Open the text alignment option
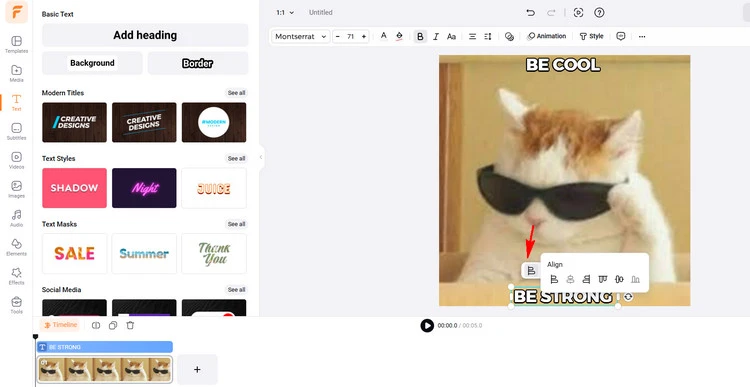This screenshot has width=750, height=387. tap(472, 36)
